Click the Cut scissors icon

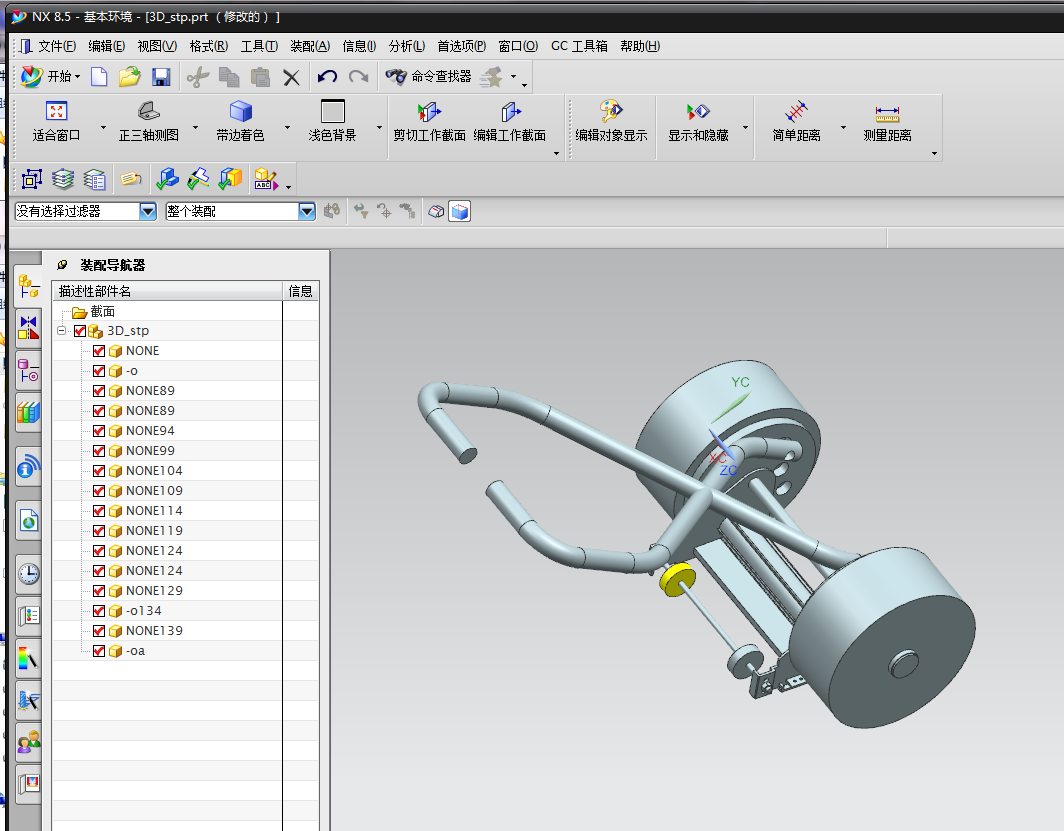coord(197,77)
